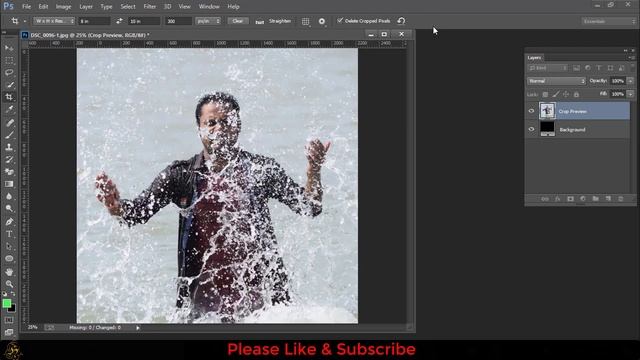Click the resolution 300 input field

coord(178,21)
